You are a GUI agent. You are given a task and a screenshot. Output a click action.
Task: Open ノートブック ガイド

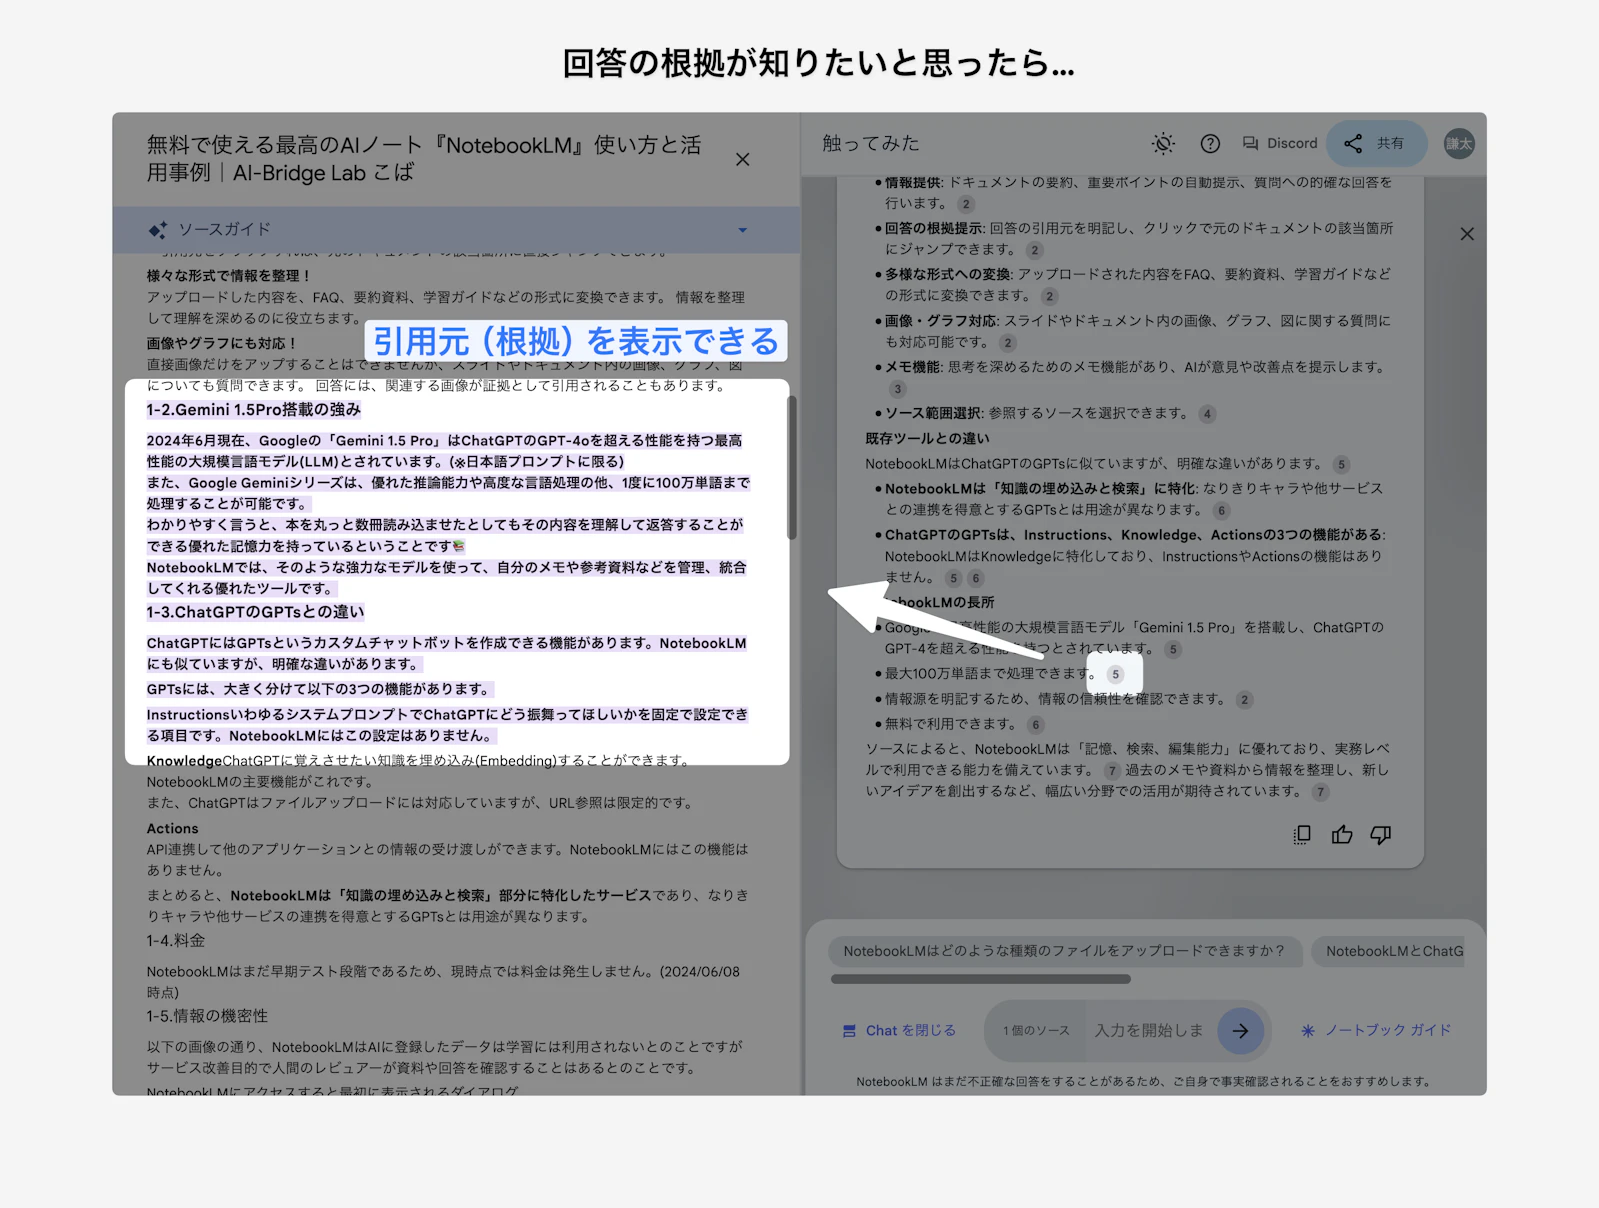click(x=1376, y=1031)
